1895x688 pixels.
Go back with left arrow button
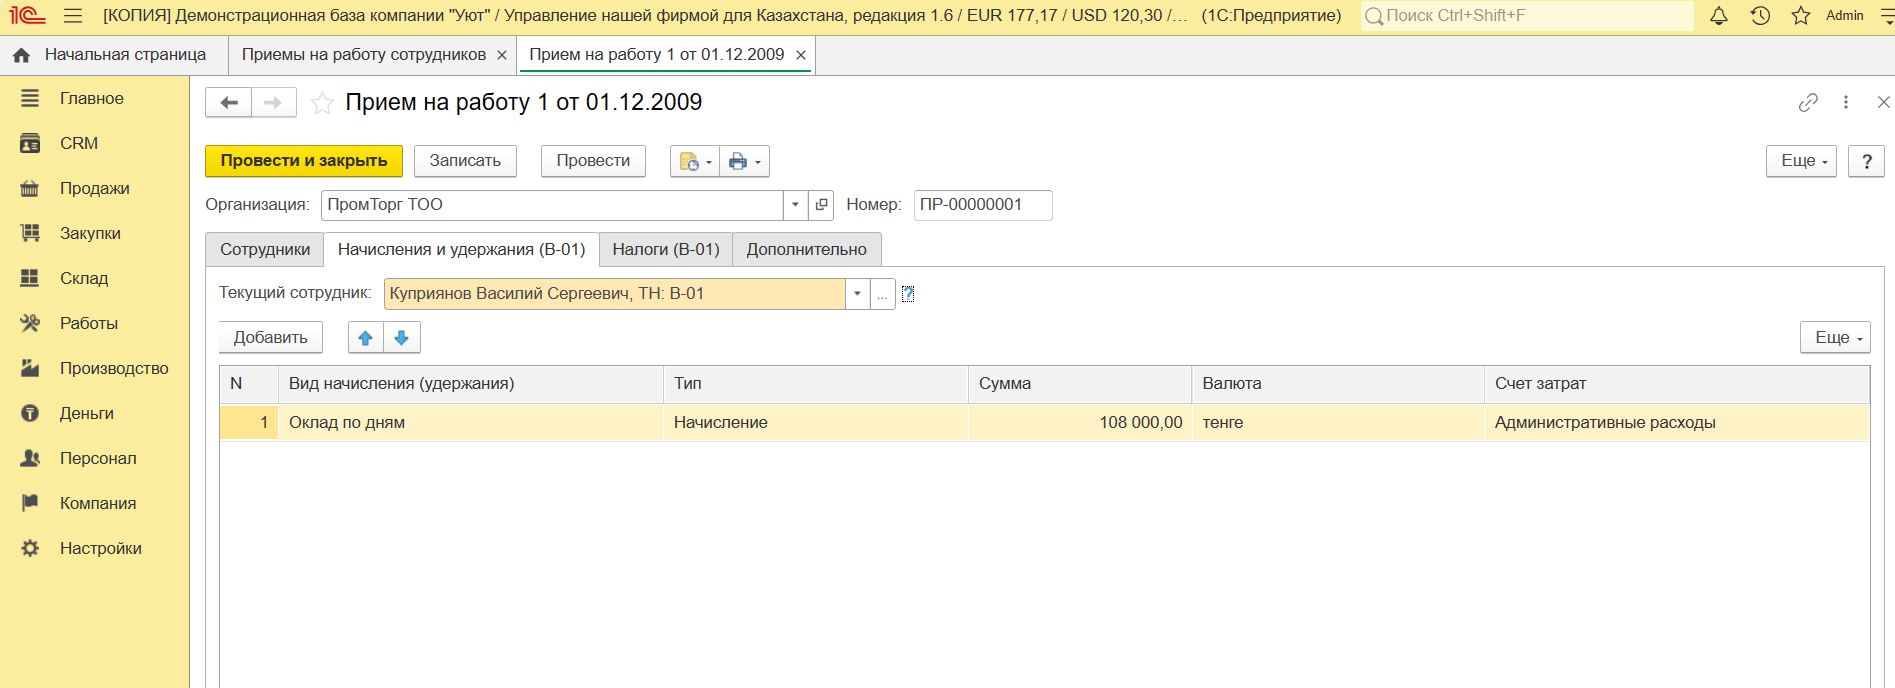coord(229,103)
